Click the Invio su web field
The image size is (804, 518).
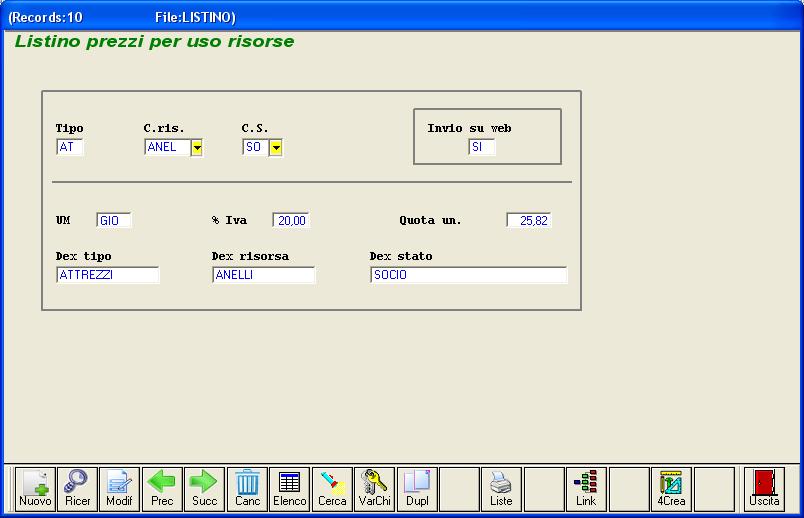(x=481, y=148)
